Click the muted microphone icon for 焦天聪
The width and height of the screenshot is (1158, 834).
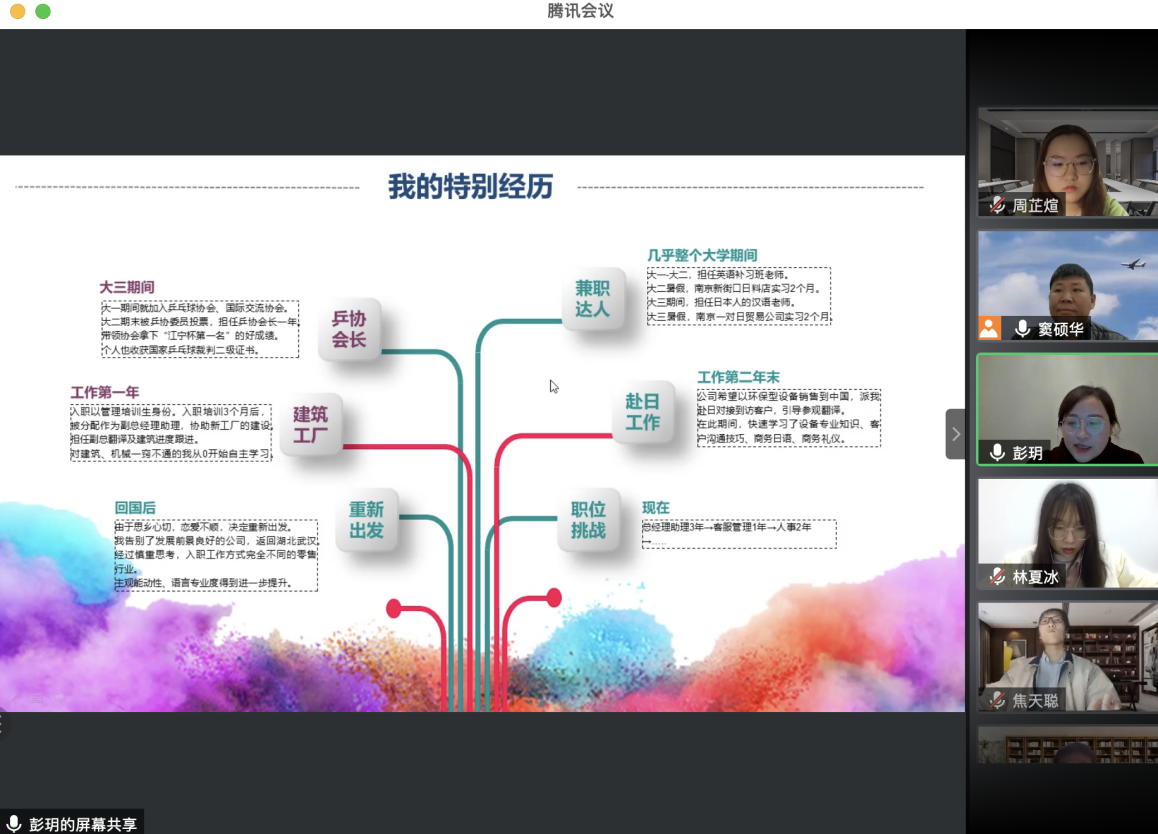997,700
